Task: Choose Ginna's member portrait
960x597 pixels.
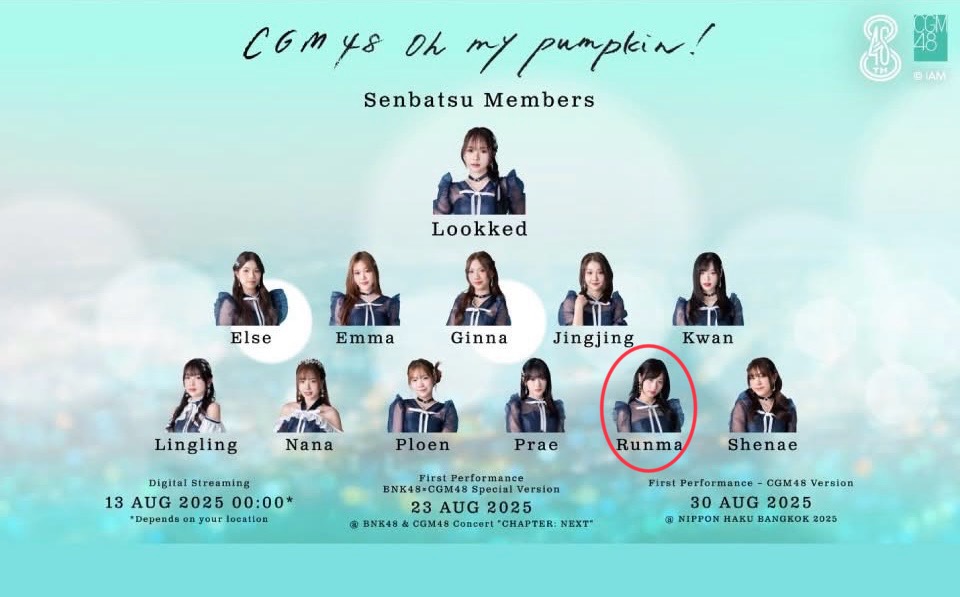Action: (479, 288)
